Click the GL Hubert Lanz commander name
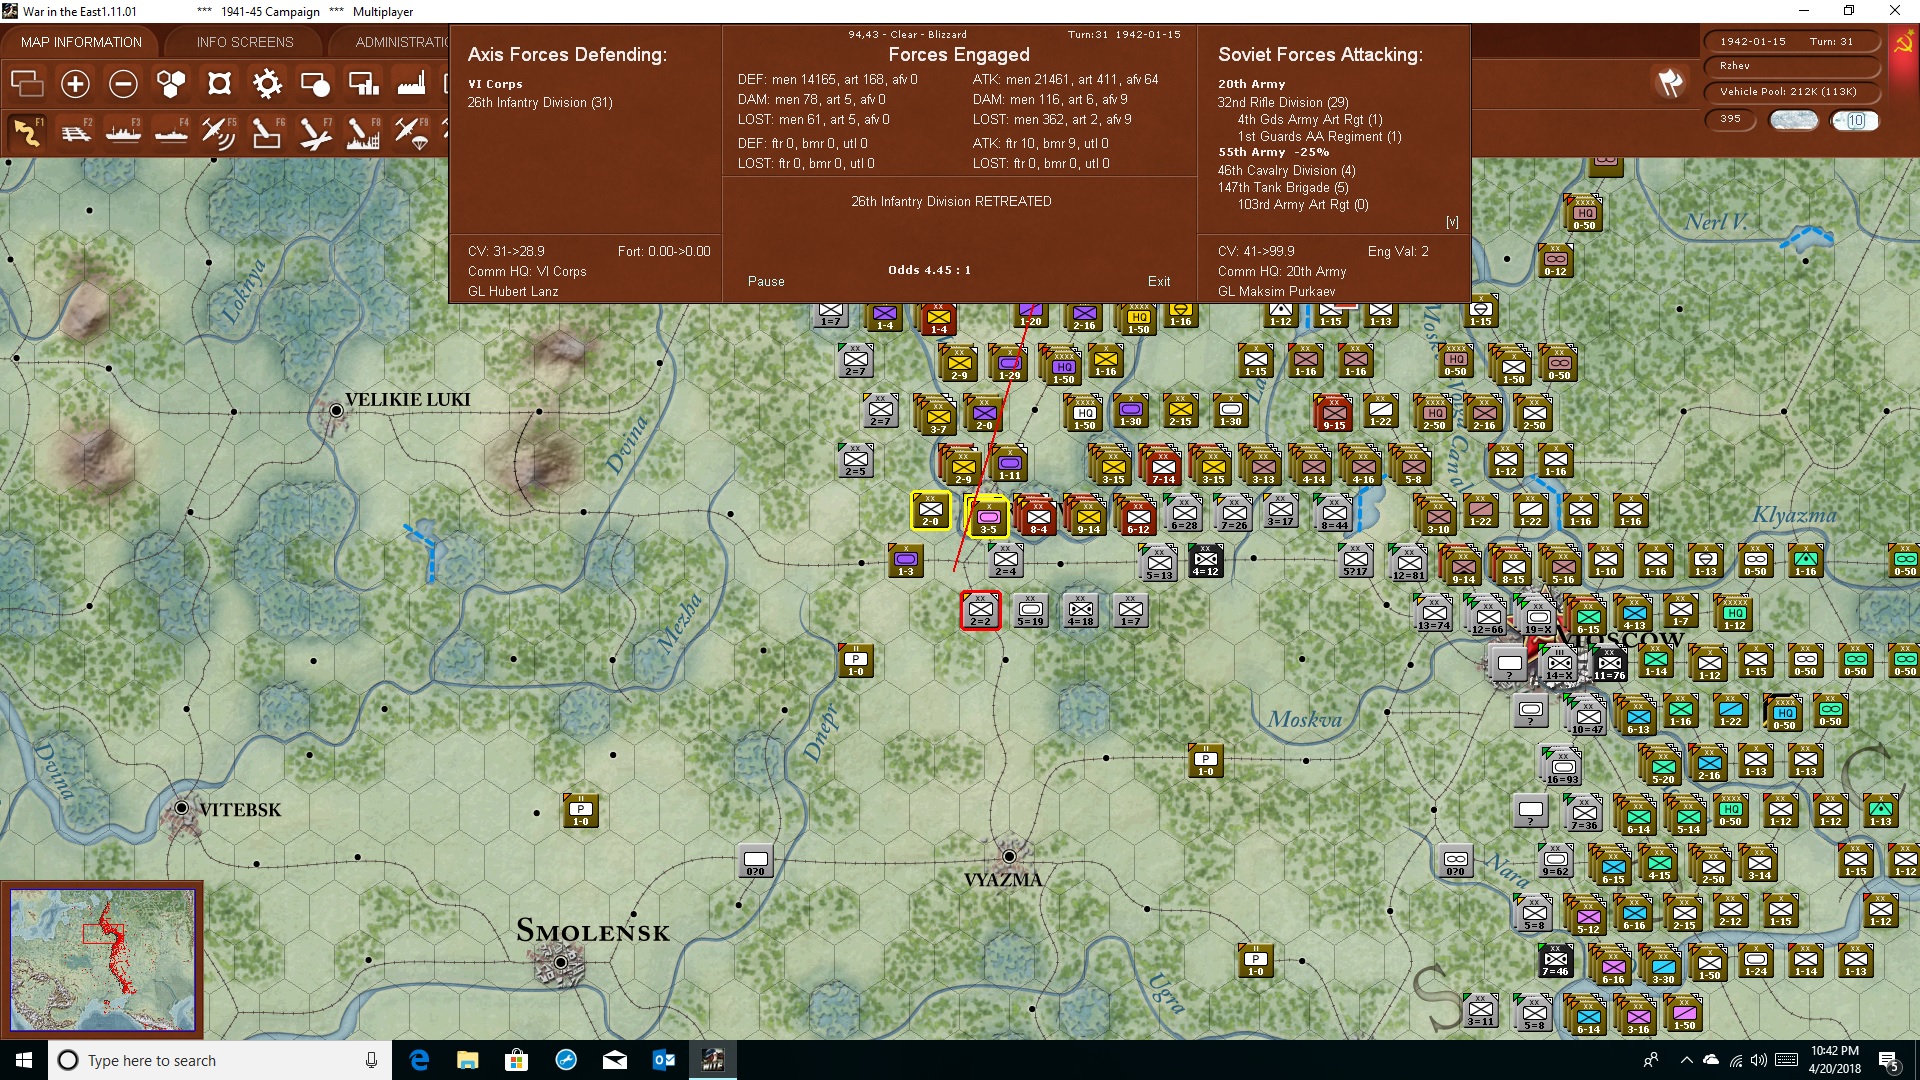This screenshot has height=1080, width=1920. point(513,292)
